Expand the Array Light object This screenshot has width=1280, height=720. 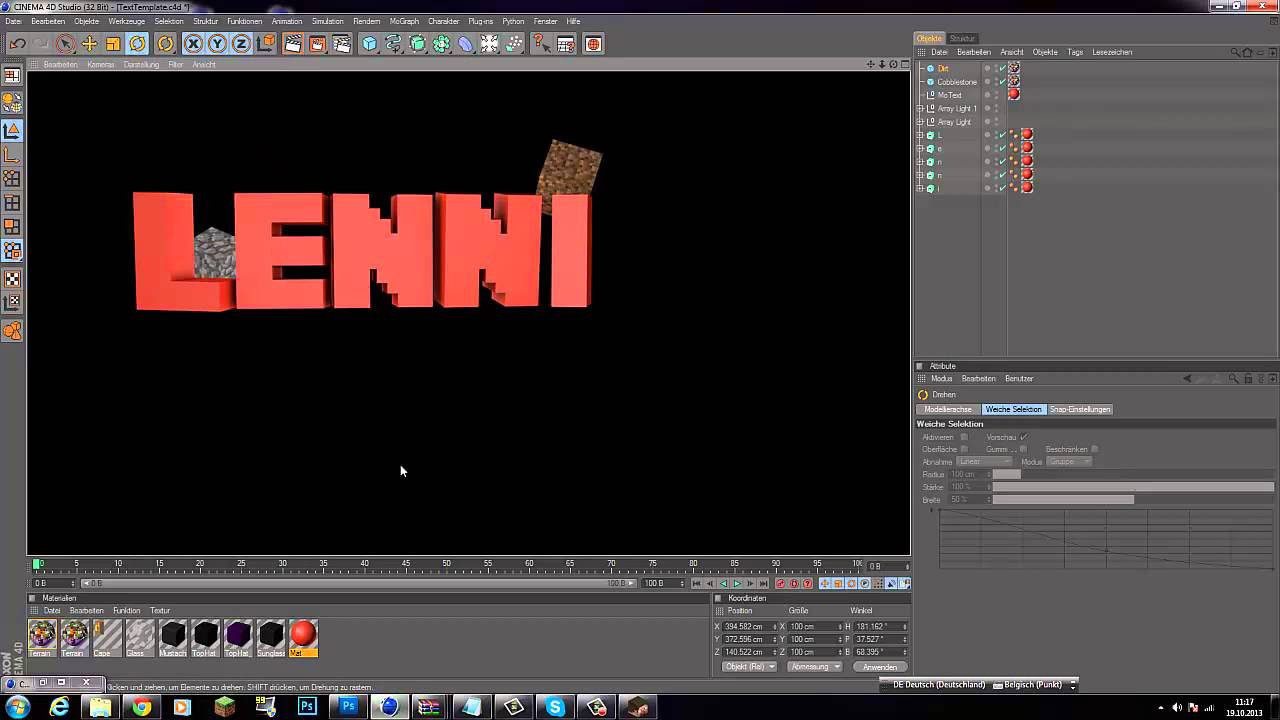pos(921,122)
